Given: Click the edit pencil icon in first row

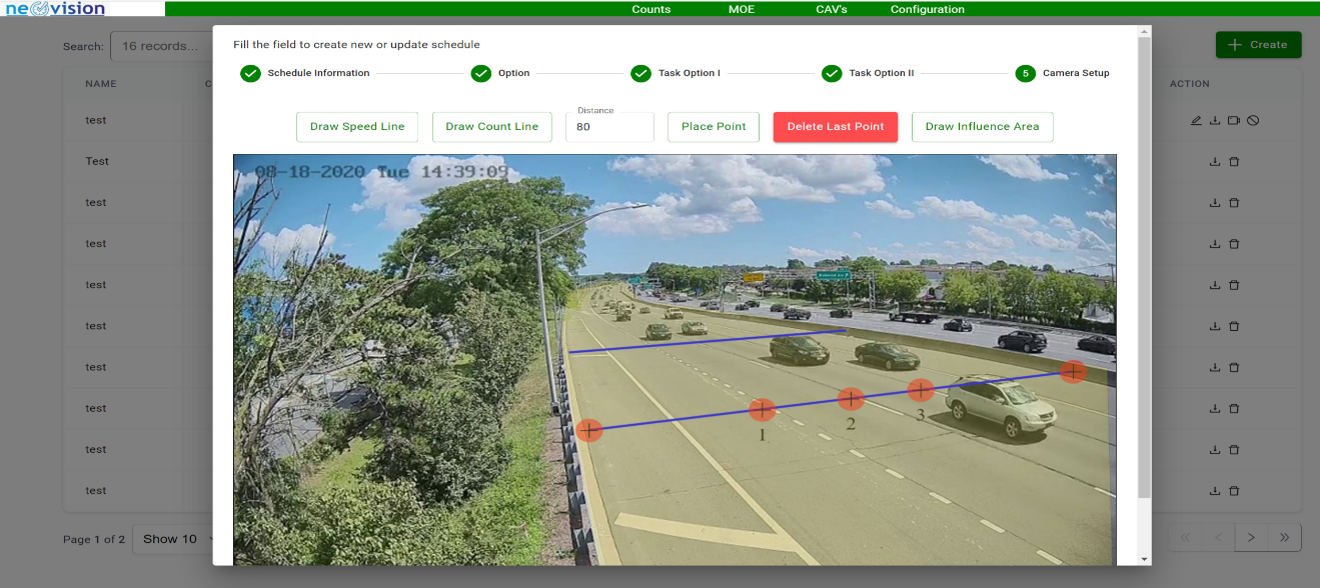Looking at the screenshot, I should click(1196, 121).
